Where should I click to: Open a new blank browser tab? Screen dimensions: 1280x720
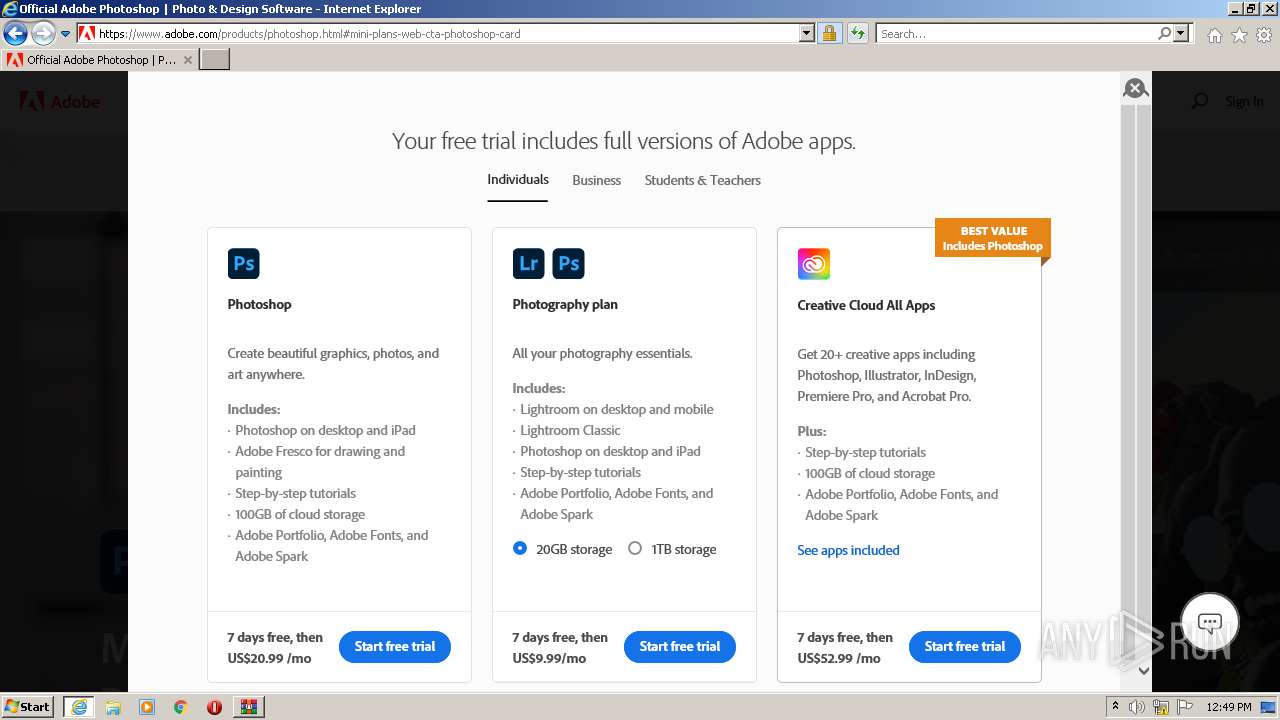pos(215,60)
